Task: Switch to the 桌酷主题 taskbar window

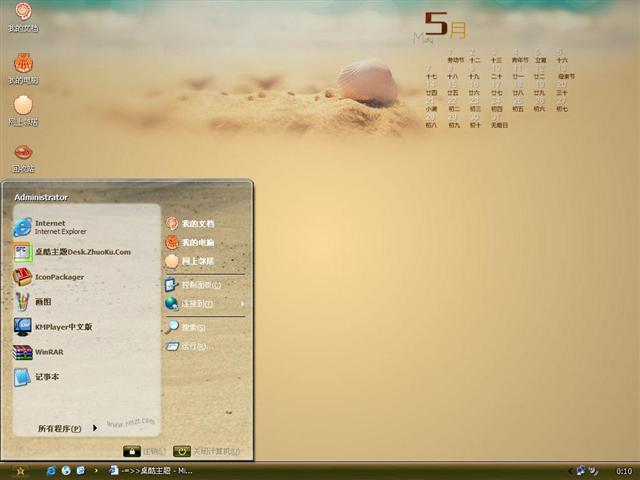Action: click(x=152, y=470)
